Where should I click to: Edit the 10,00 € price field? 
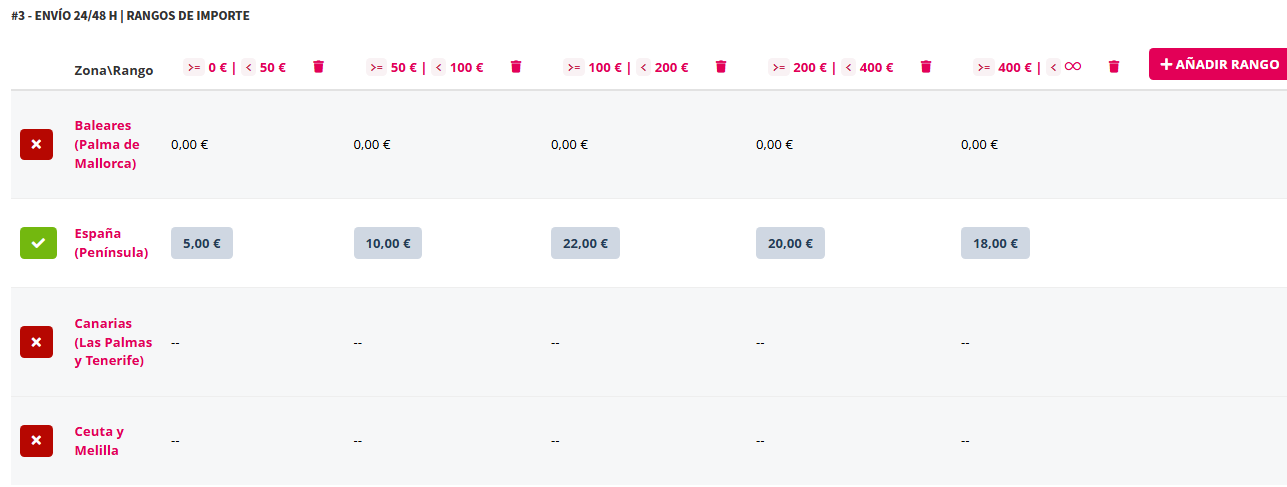tap(388, 243)
